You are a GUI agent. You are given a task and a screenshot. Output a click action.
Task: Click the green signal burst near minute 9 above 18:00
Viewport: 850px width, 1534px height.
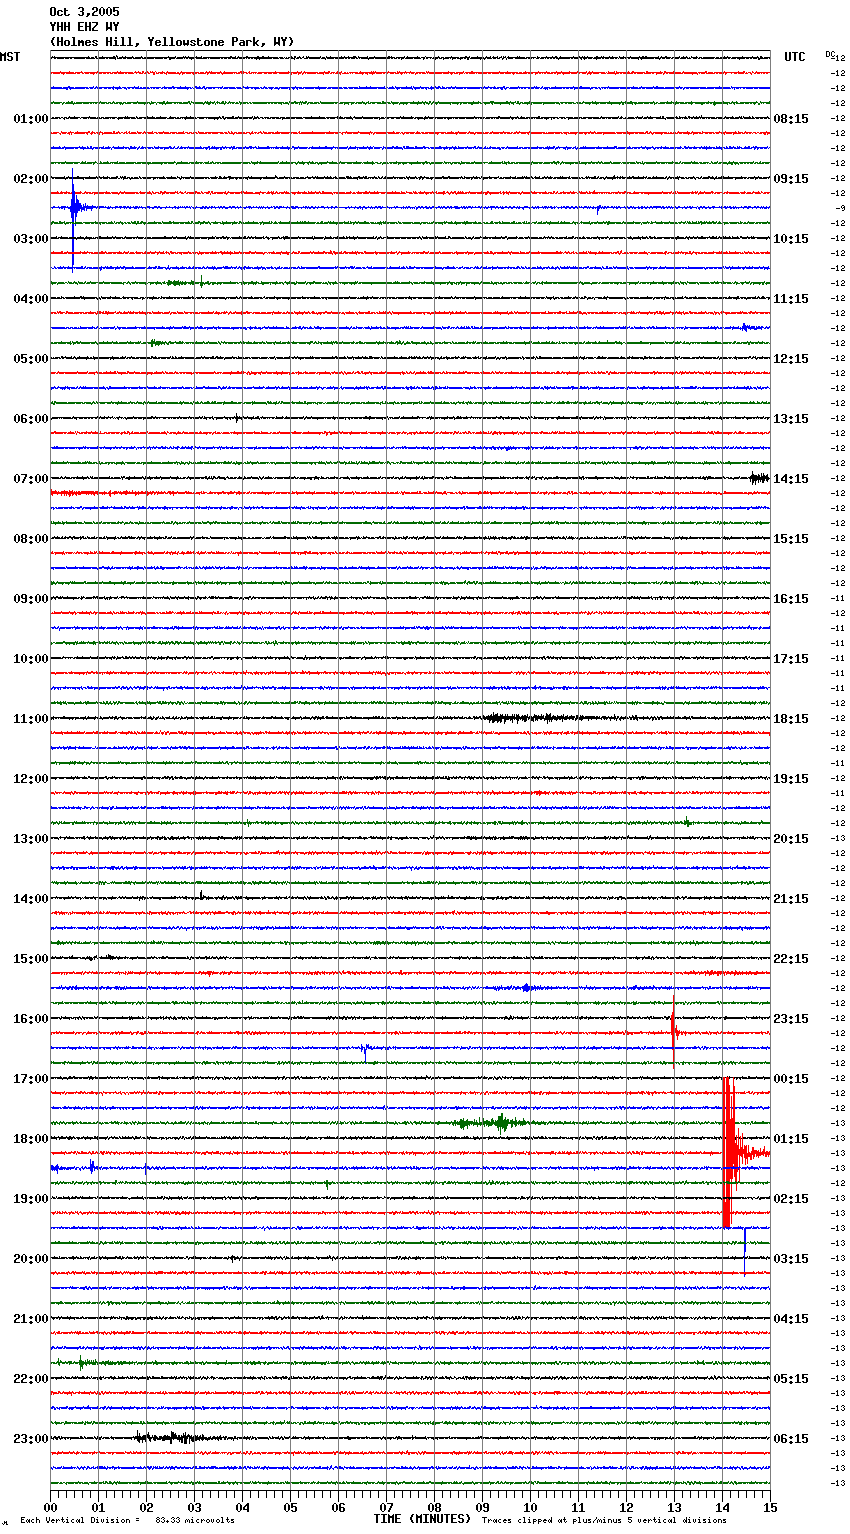tap(495, 1123)
